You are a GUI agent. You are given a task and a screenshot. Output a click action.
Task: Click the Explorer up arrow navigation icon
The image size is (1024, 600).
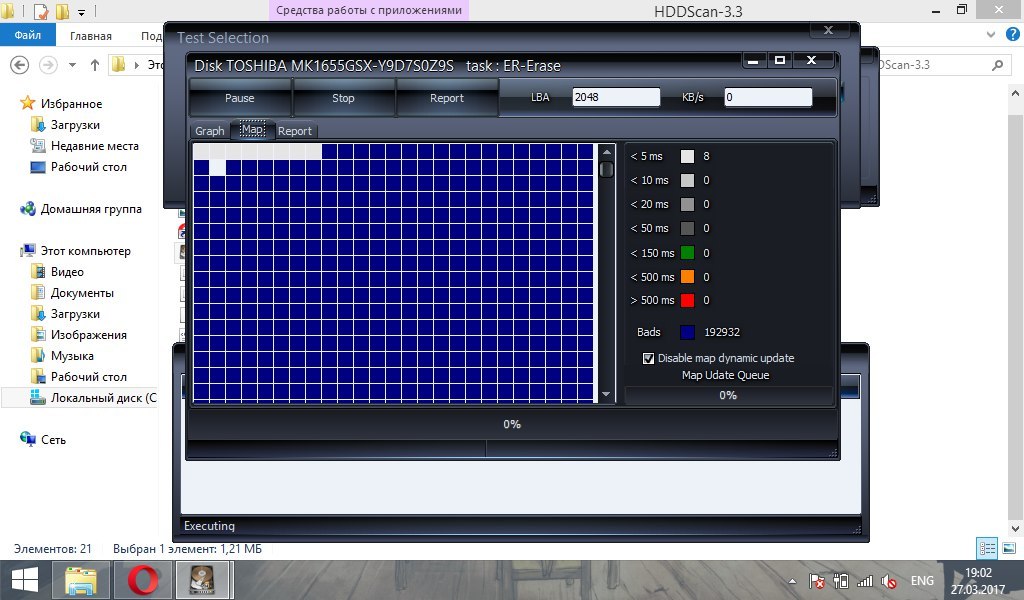click(x=95, y=65)
